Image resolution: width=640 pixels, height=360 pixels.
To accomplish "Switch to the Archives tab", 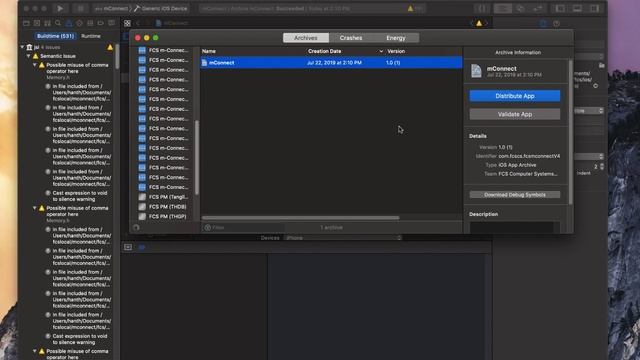I will point(306,38).
